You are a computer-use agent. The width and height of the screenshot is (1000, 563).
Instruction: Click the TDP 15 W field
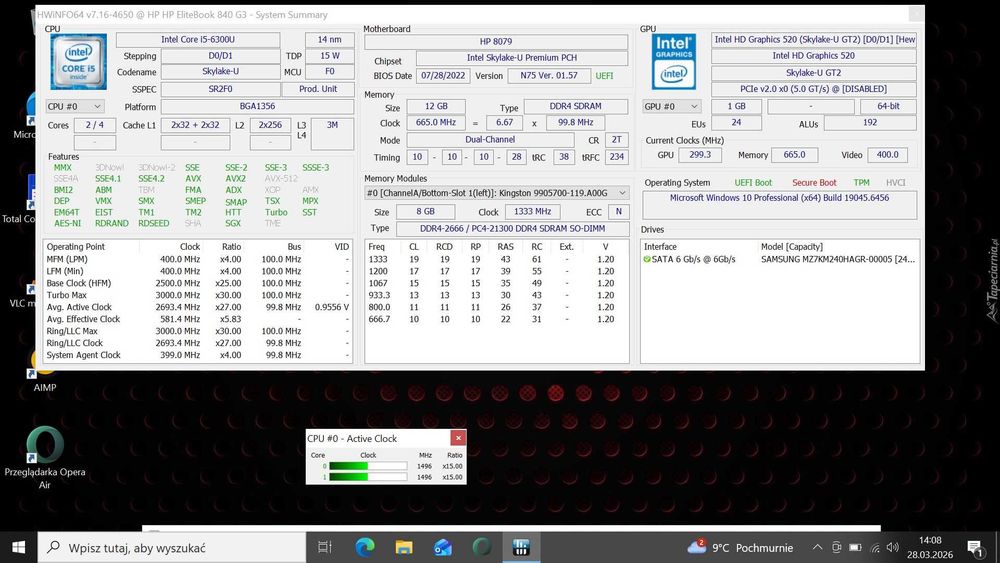pos(330,56)
